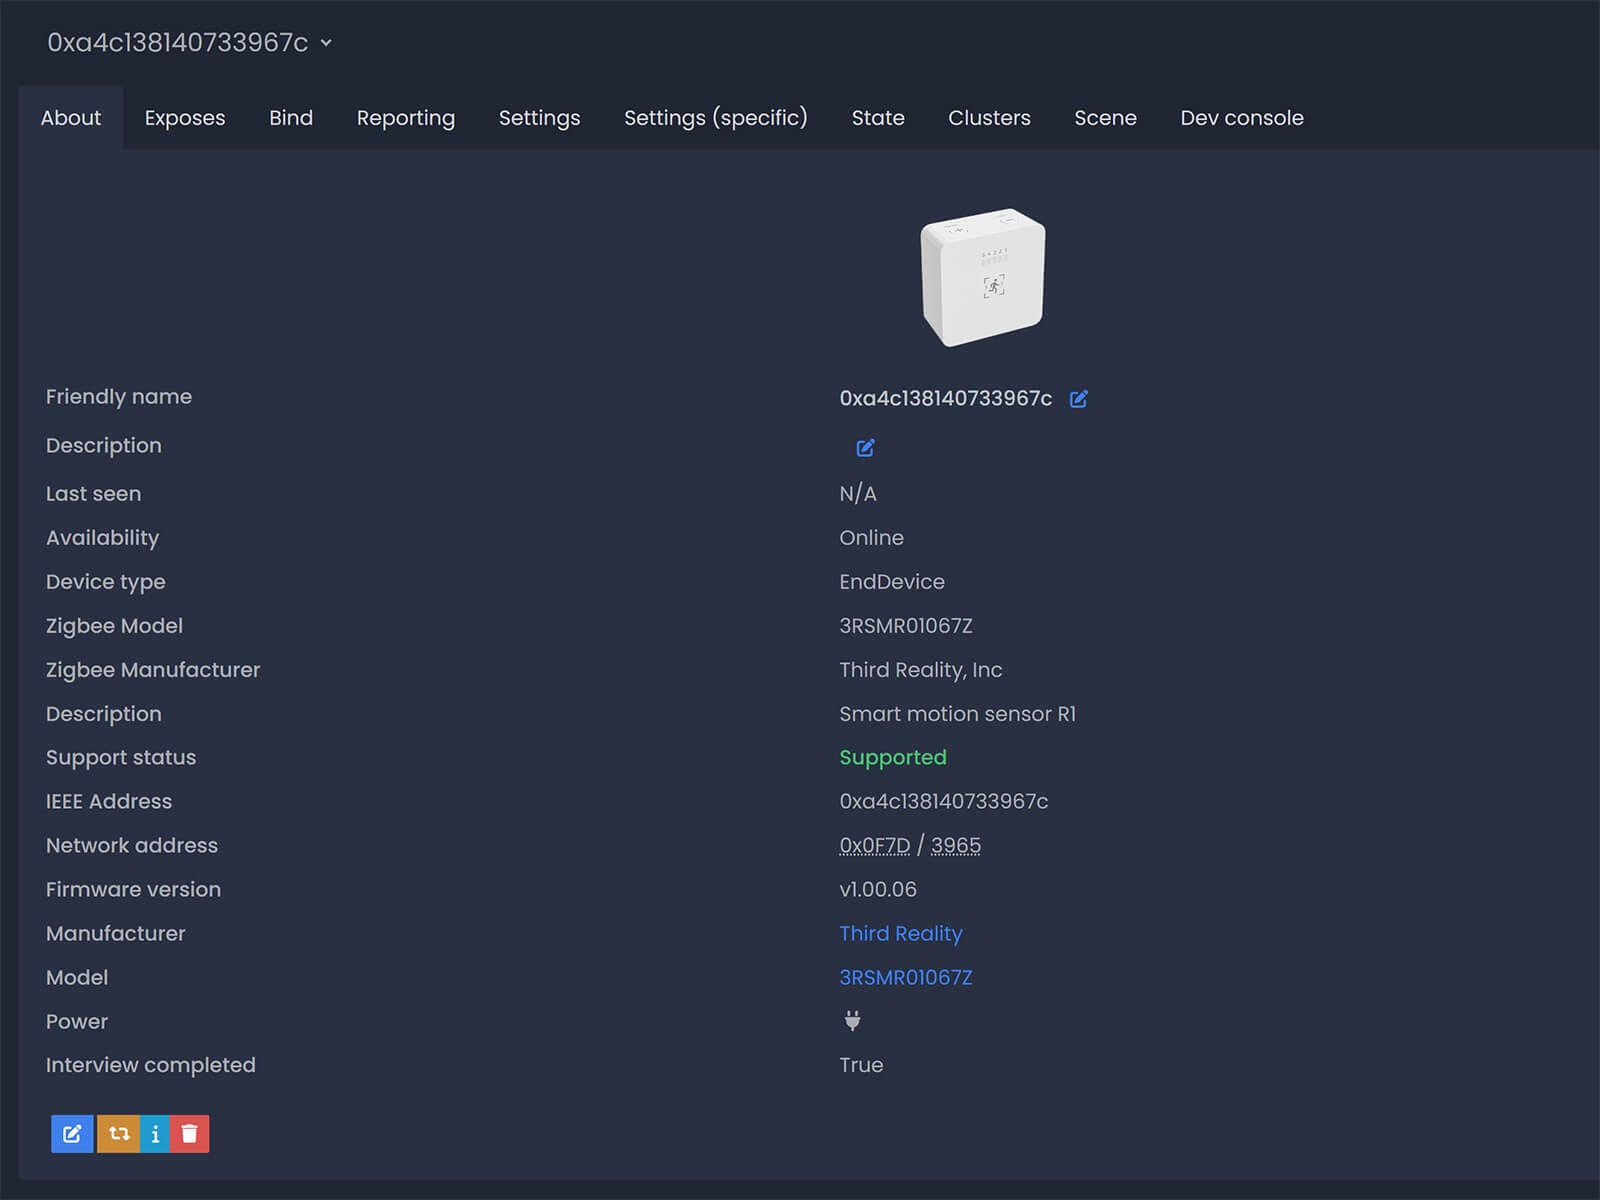Click the interview device info button
The image size is (1600, 1200).
tap(155, 1134)
